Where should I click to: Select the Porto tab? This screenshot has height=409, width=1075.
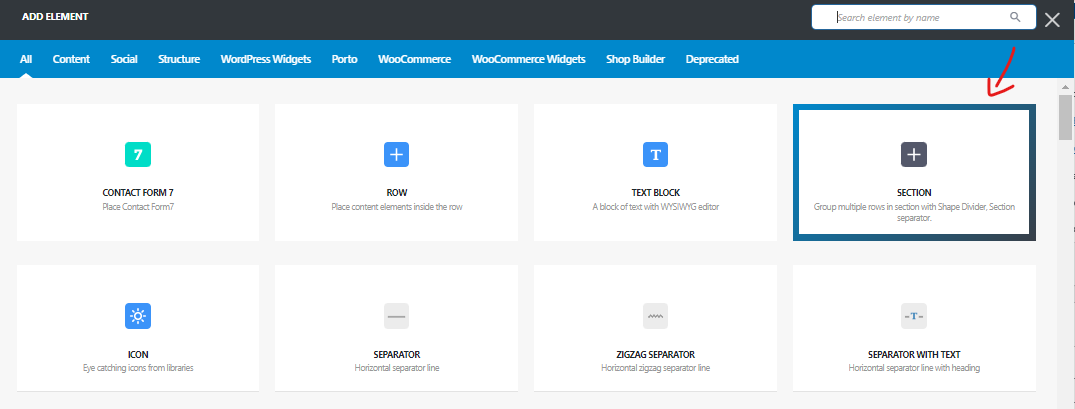click(344, 59)
